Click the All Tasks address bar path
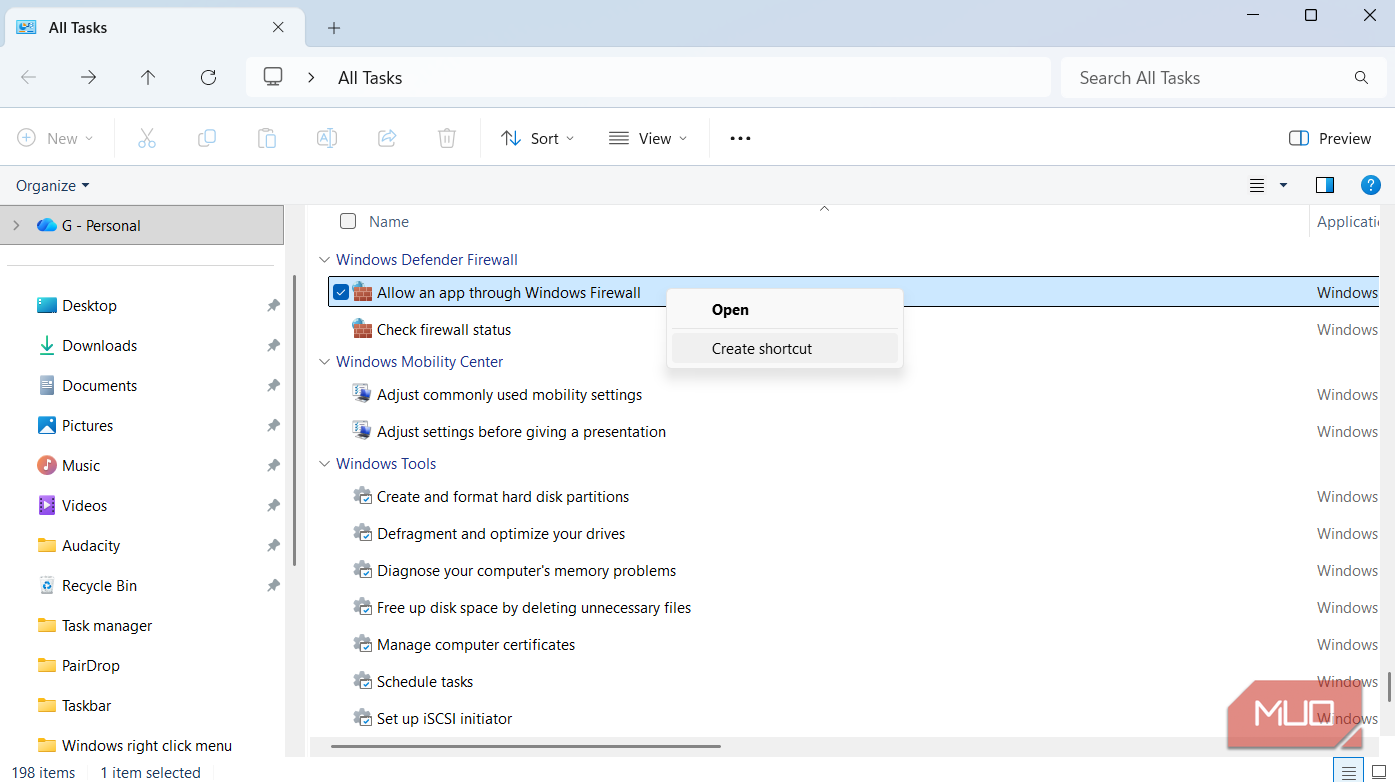Viewport: 1395px width, 782px height. point(370,78)
